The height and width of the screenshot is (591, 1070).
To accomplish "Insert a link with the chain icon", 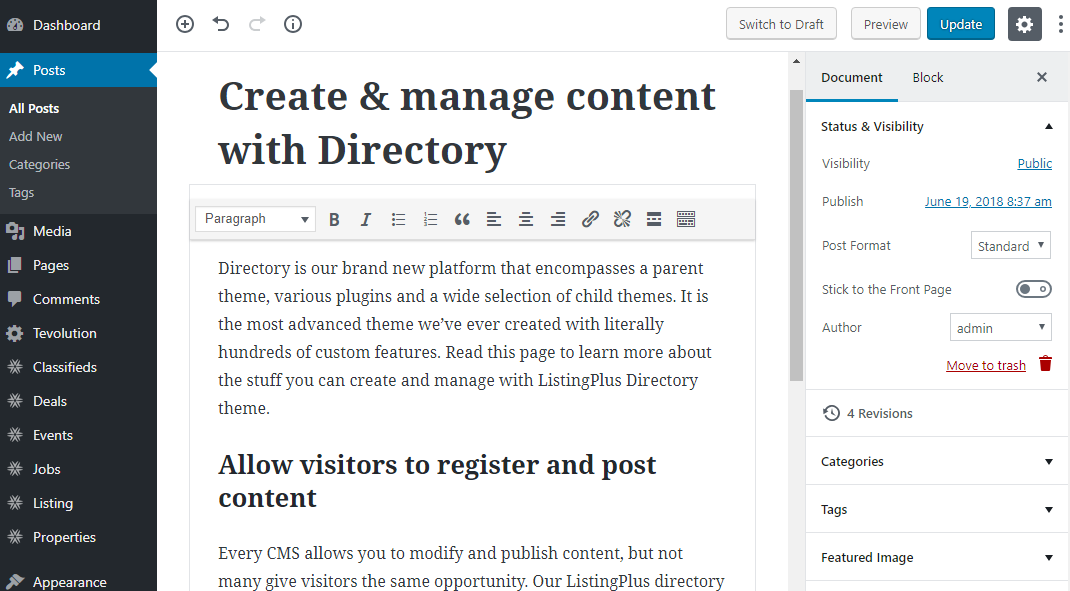I will (x=590, y=219).
